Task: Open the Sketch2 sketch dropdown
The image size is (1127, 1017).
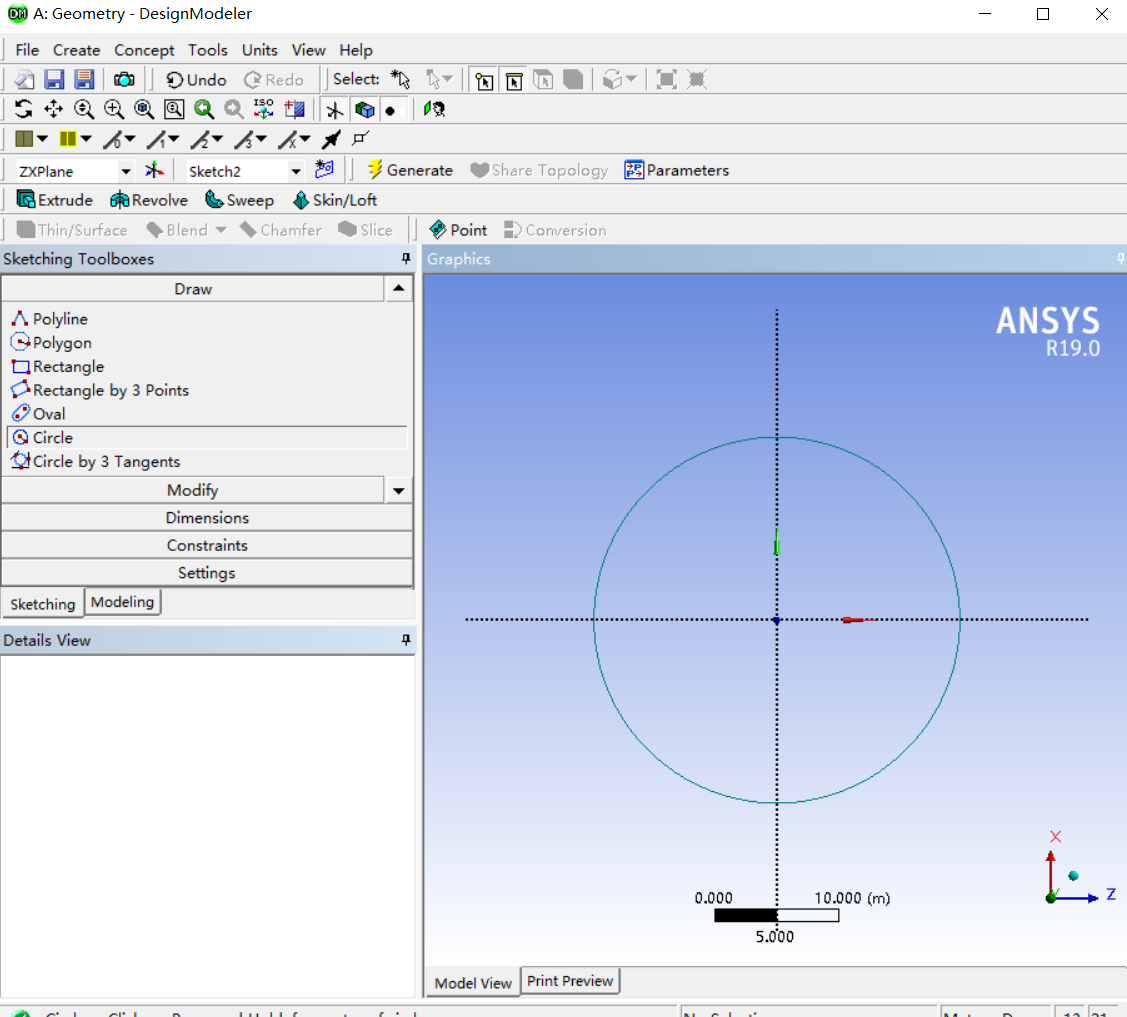Action: point(295,171)
